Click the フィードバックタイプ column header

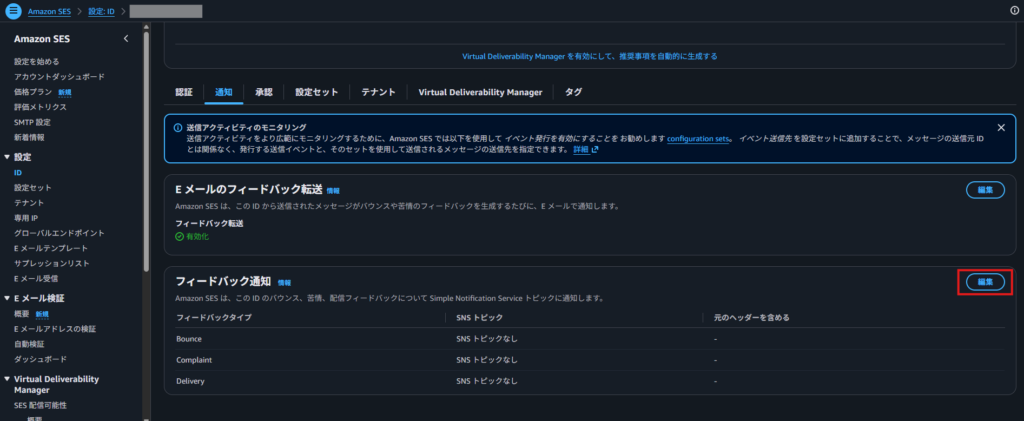[214, 317]
